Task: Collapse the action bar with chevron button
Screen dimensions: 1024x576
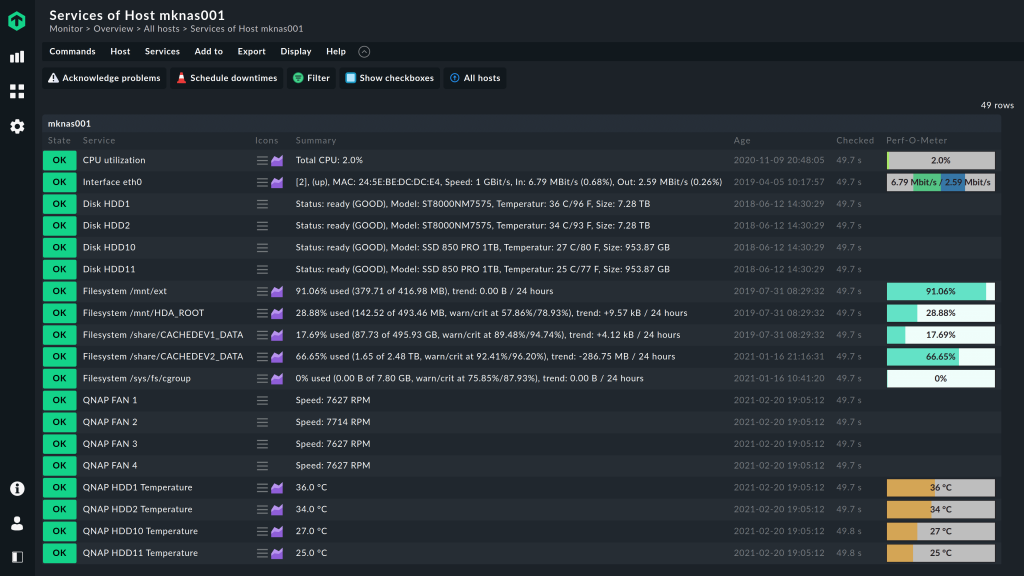Action: 364,52
